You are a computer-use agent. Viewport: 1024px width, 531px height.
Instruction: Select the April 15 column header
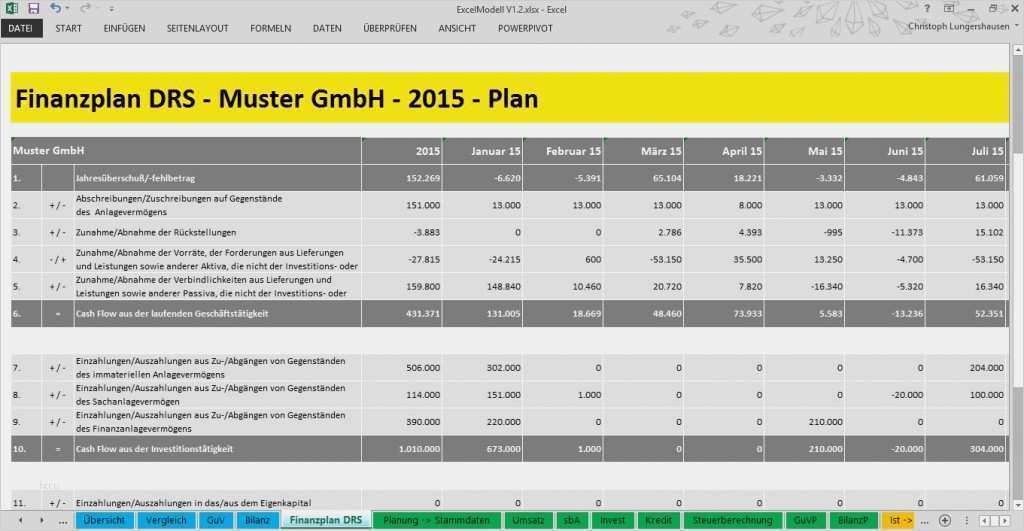724,151
